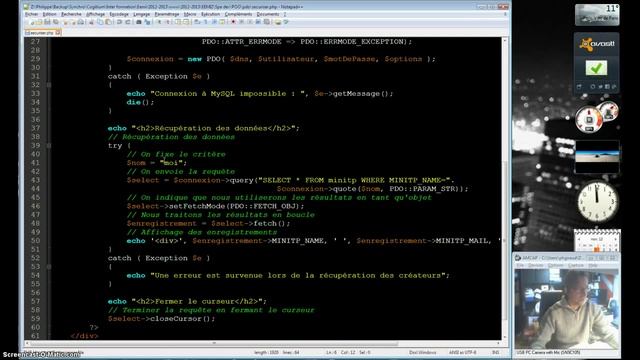The height and width of the screenshot is (360, 640).
Task: Open the Fichier menu in Notepad++
Action: tap(31, 14)
